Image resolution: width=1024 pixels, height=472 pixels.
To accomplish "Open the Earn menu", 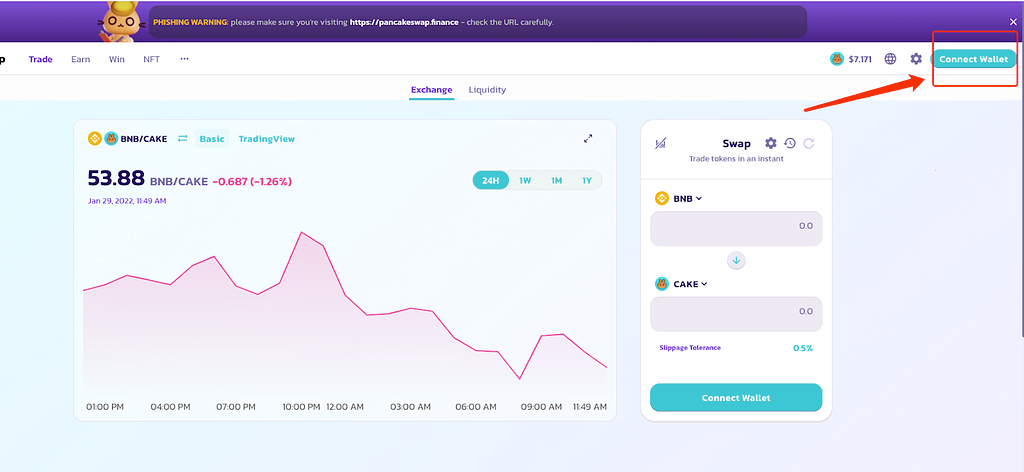I will pyautogui.click(x=80, y=59).
